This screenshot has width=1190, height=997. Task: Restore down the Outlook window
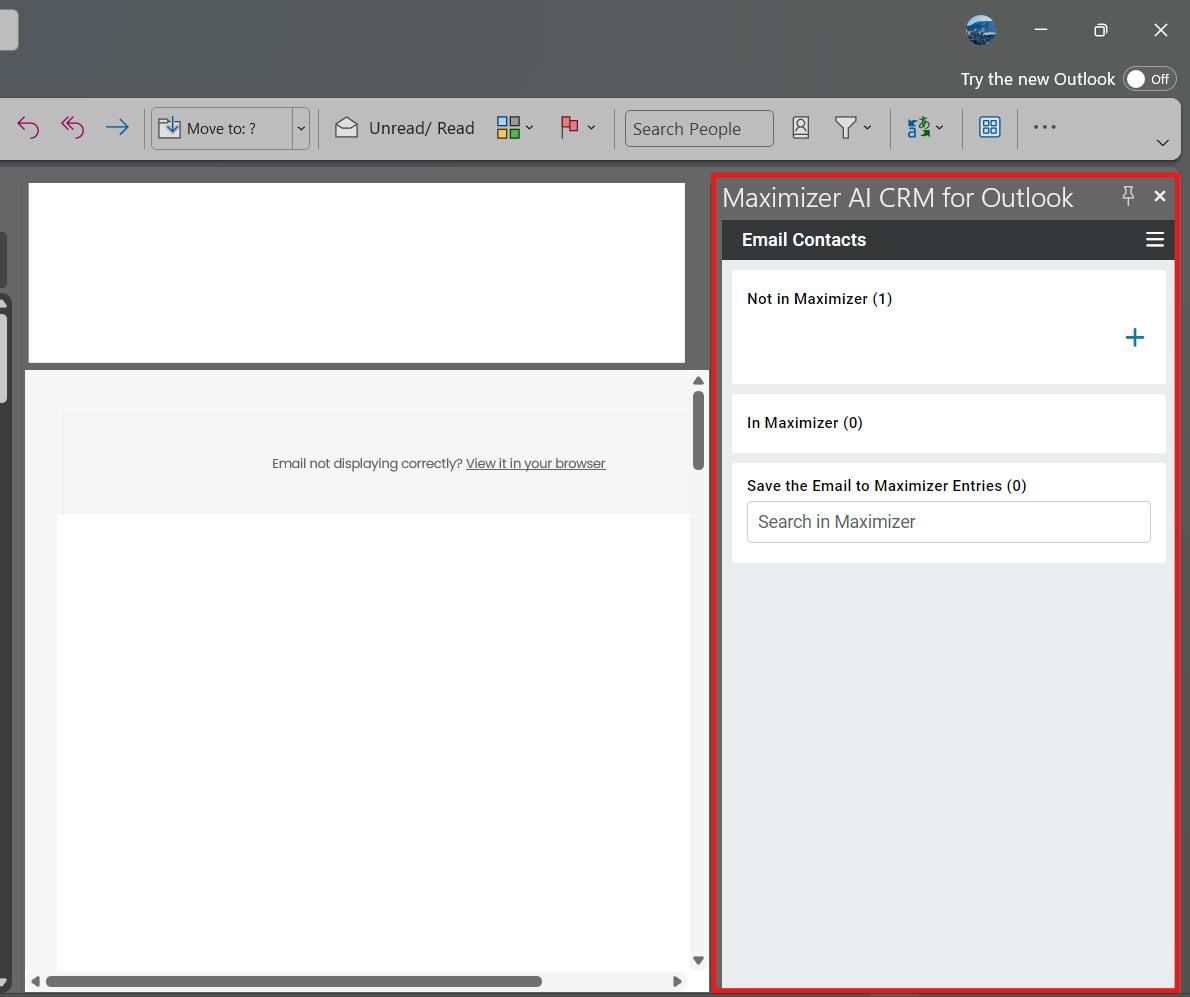[x=1100, y=30]
